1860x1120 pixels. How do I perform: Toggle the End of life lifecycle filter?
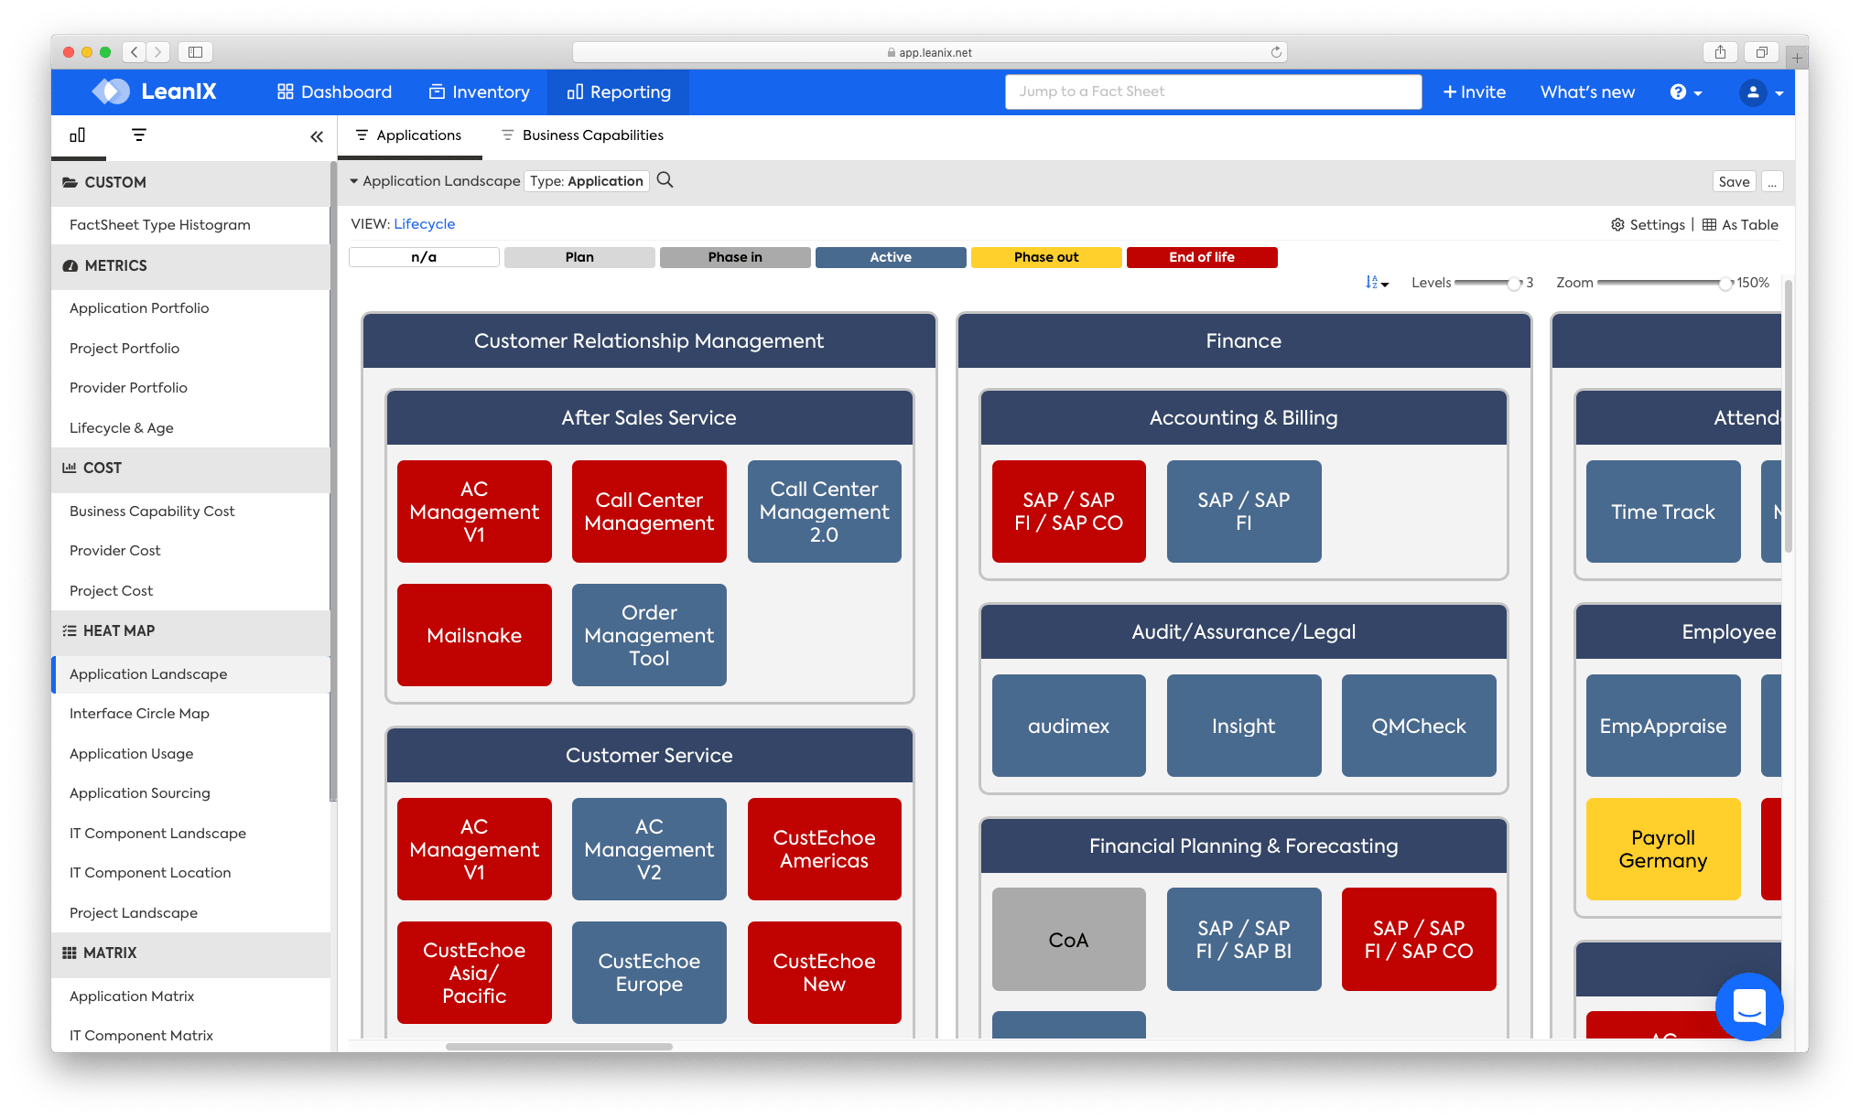[1202, 257]
